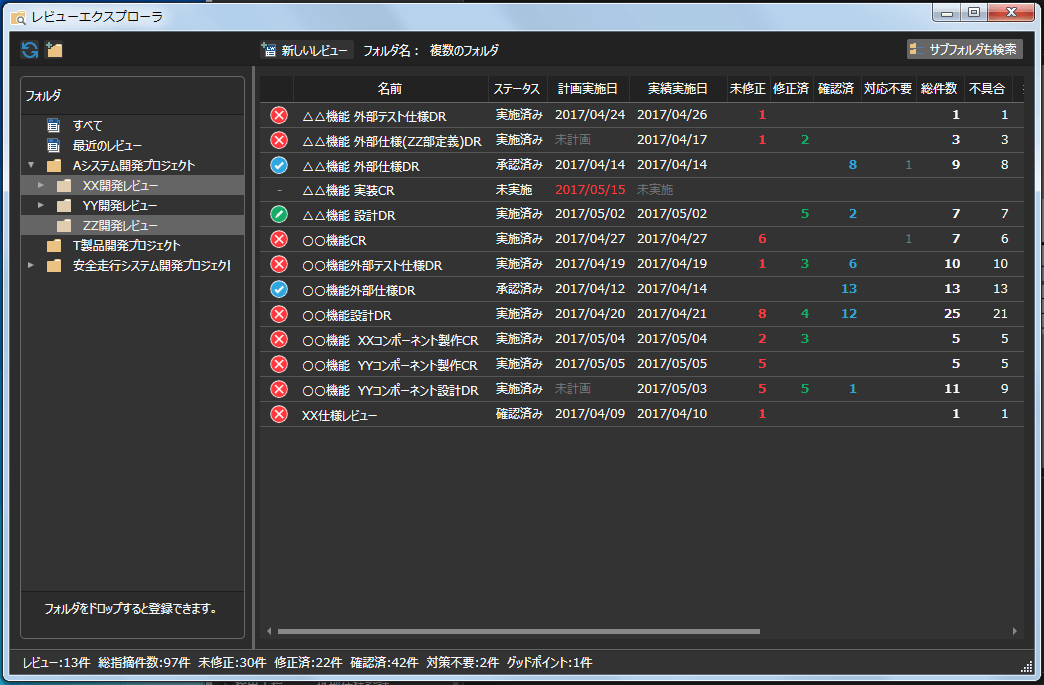Select the ZZ開発レビュー folder
This screenshot has height=685, width=1044.
(120, 226)
